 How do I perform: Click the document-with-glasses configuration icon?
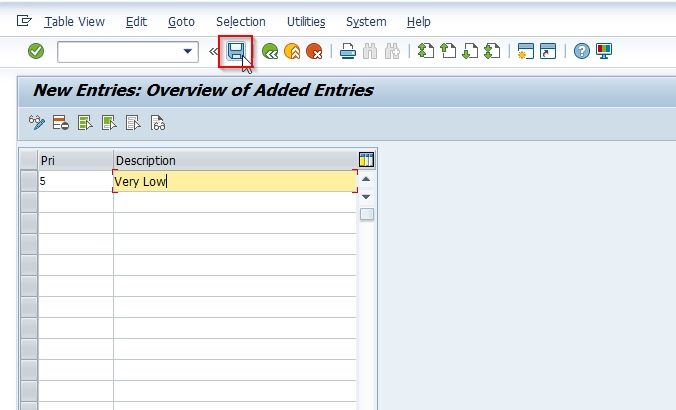(x=157, y=123)
